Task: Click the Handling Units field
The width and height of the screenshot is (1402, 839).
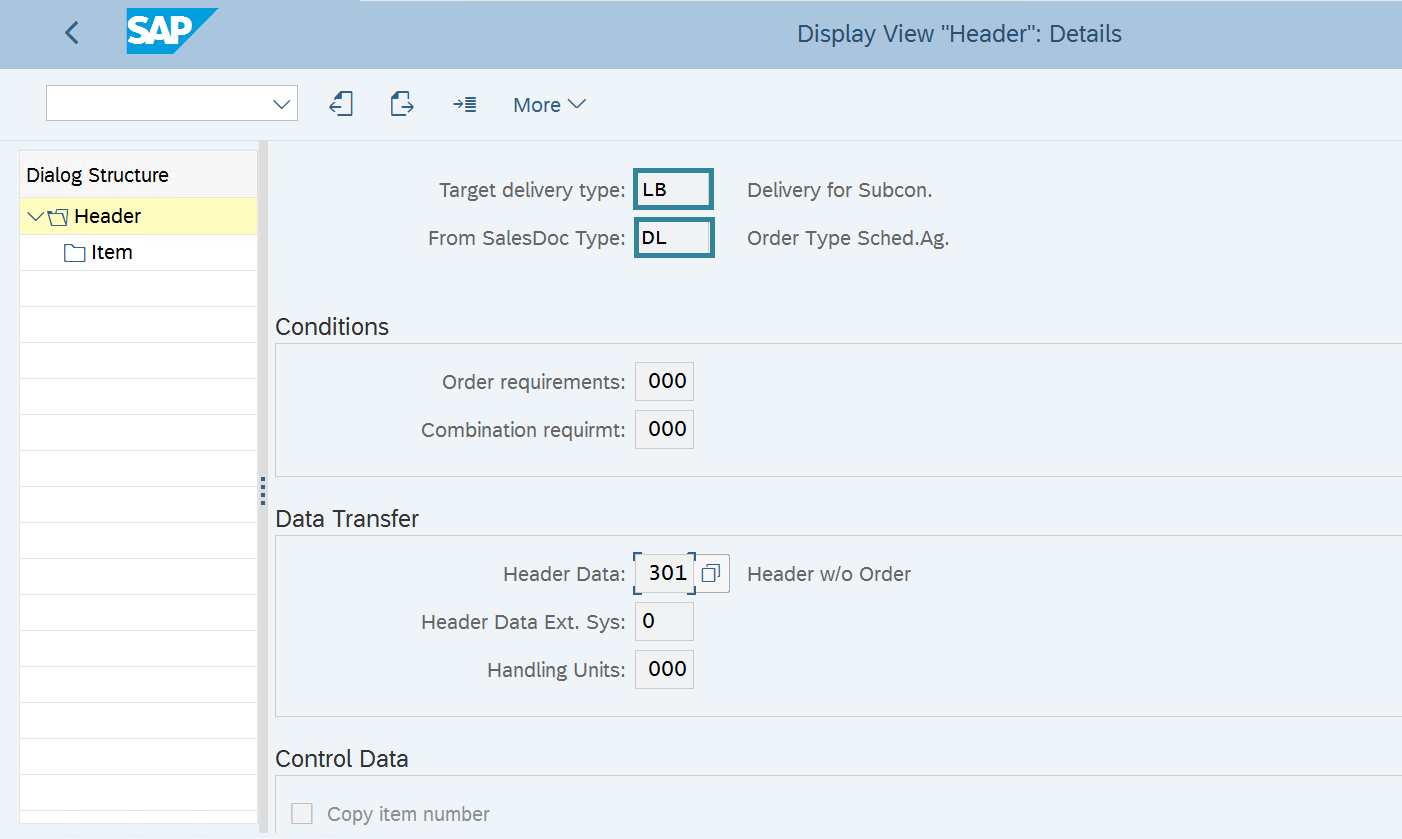Action: tap(664, 670)
